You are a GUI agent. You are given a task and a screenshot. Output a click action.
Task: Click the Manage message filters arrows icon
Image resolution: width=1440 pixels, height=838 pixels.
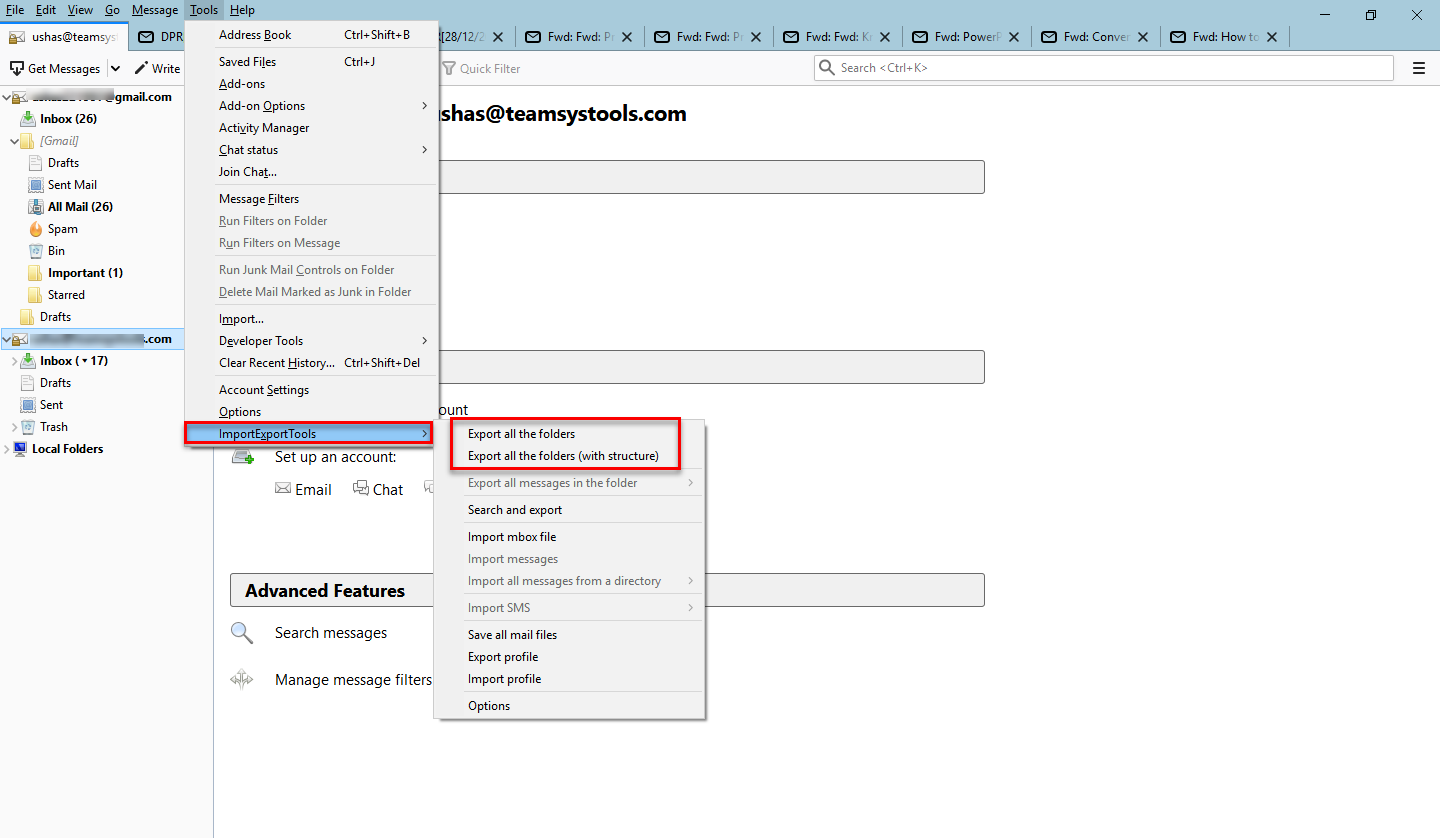[241, 680]
